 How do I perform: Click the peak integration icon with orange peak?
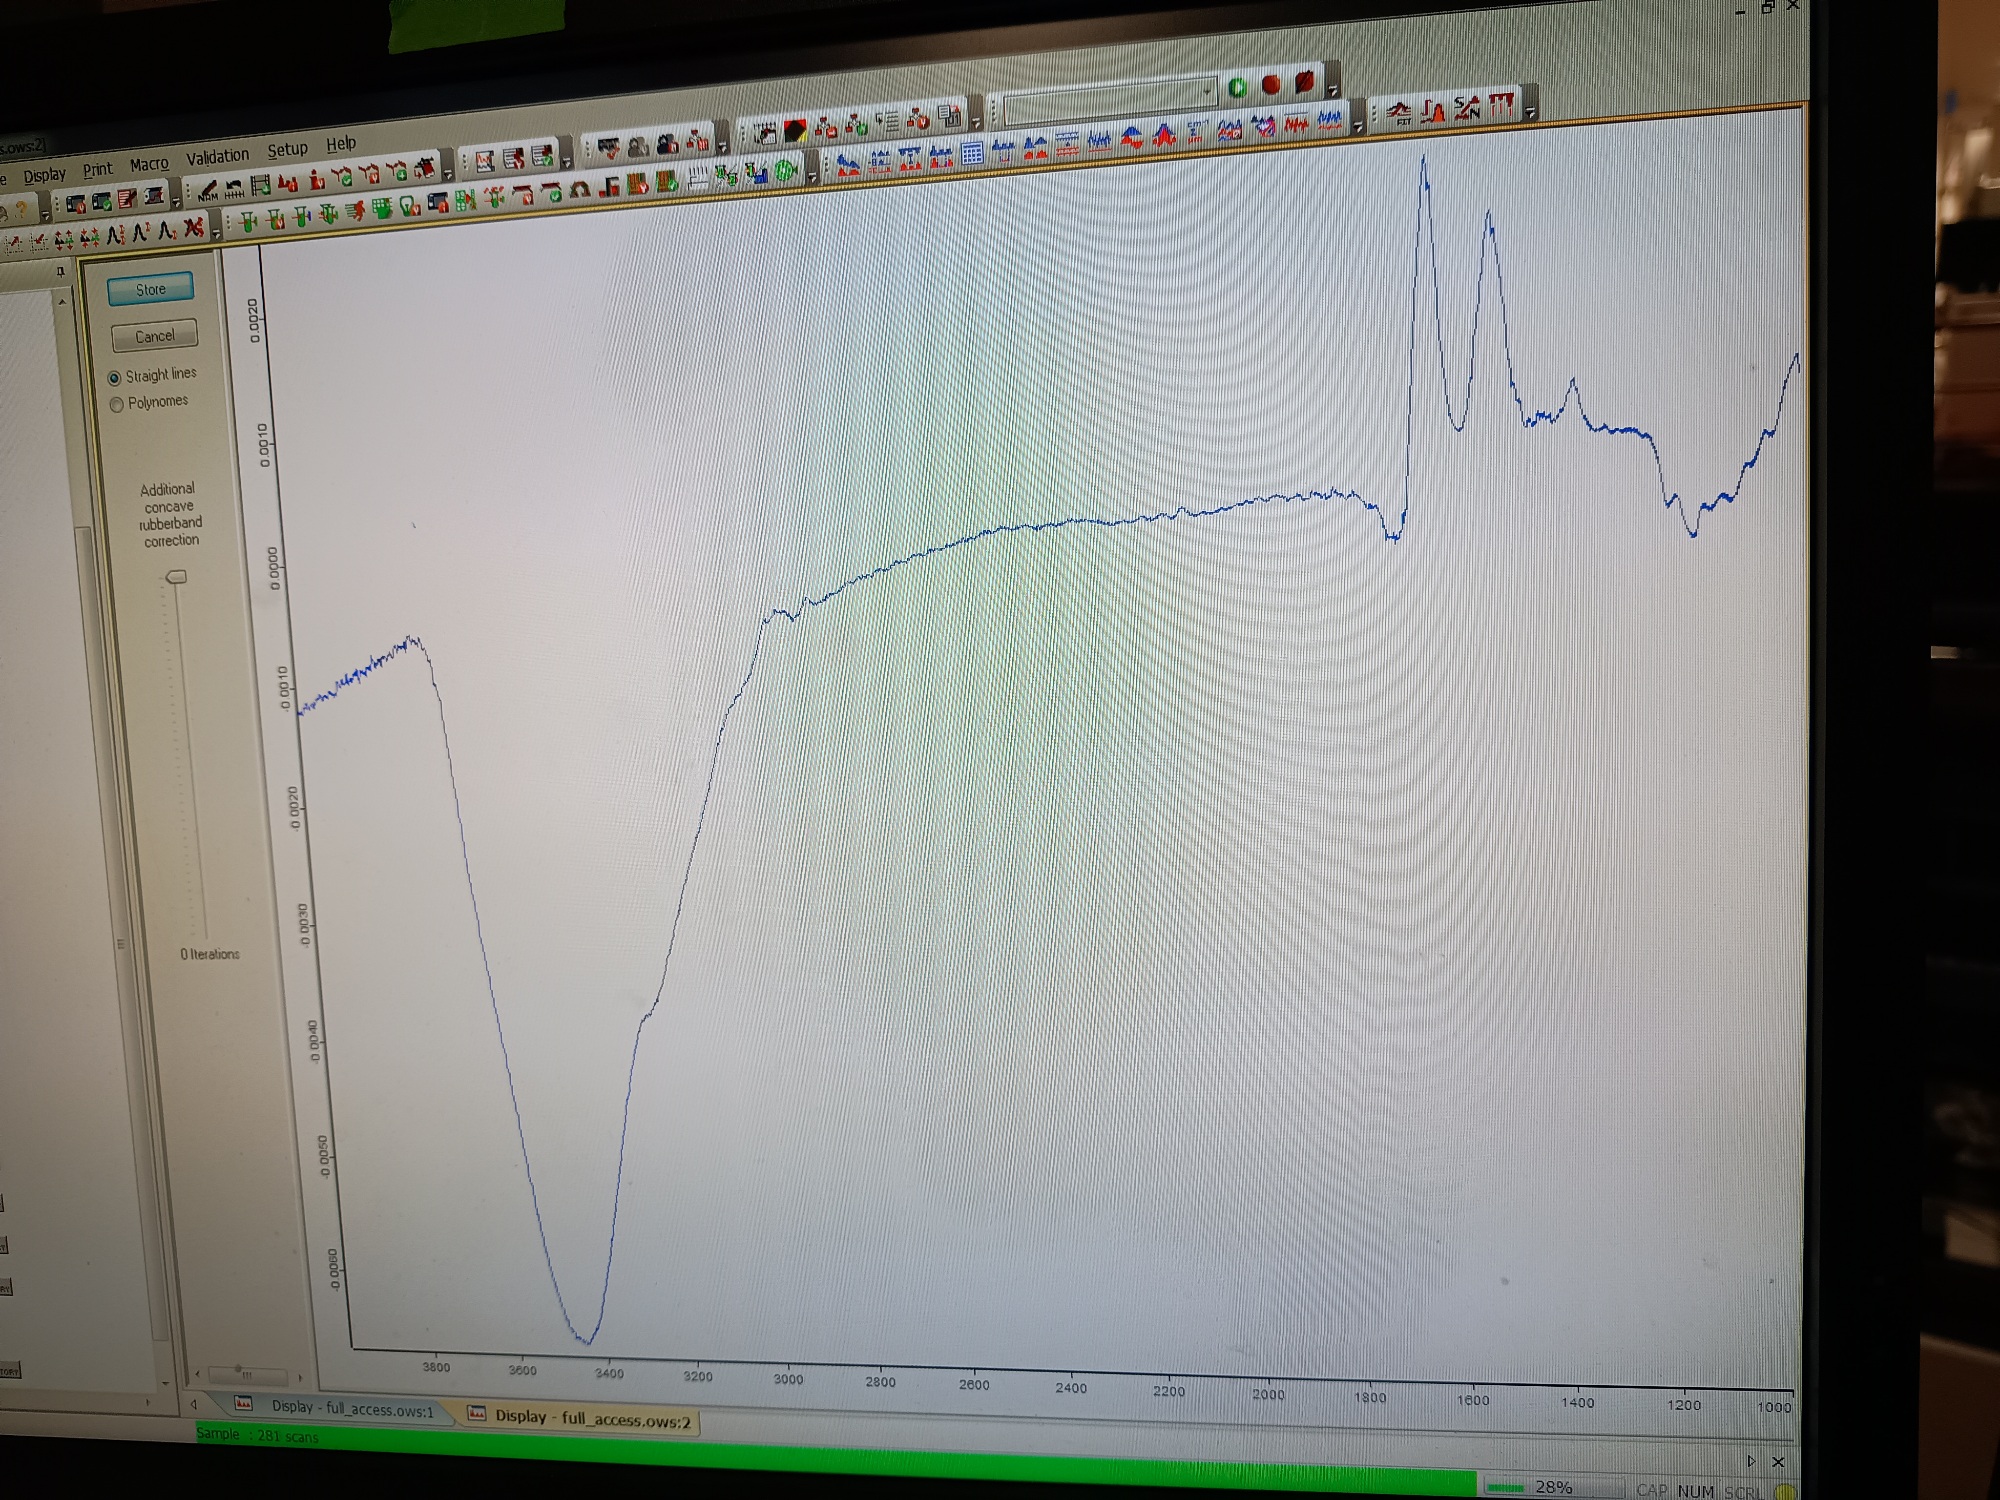(x=1433, y=112)
